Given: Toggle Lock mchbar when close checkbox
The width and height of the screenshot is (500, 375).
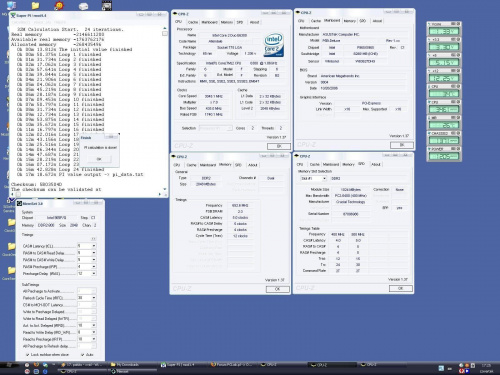Looking at the screenshot, I should click(x=27, y=355).
